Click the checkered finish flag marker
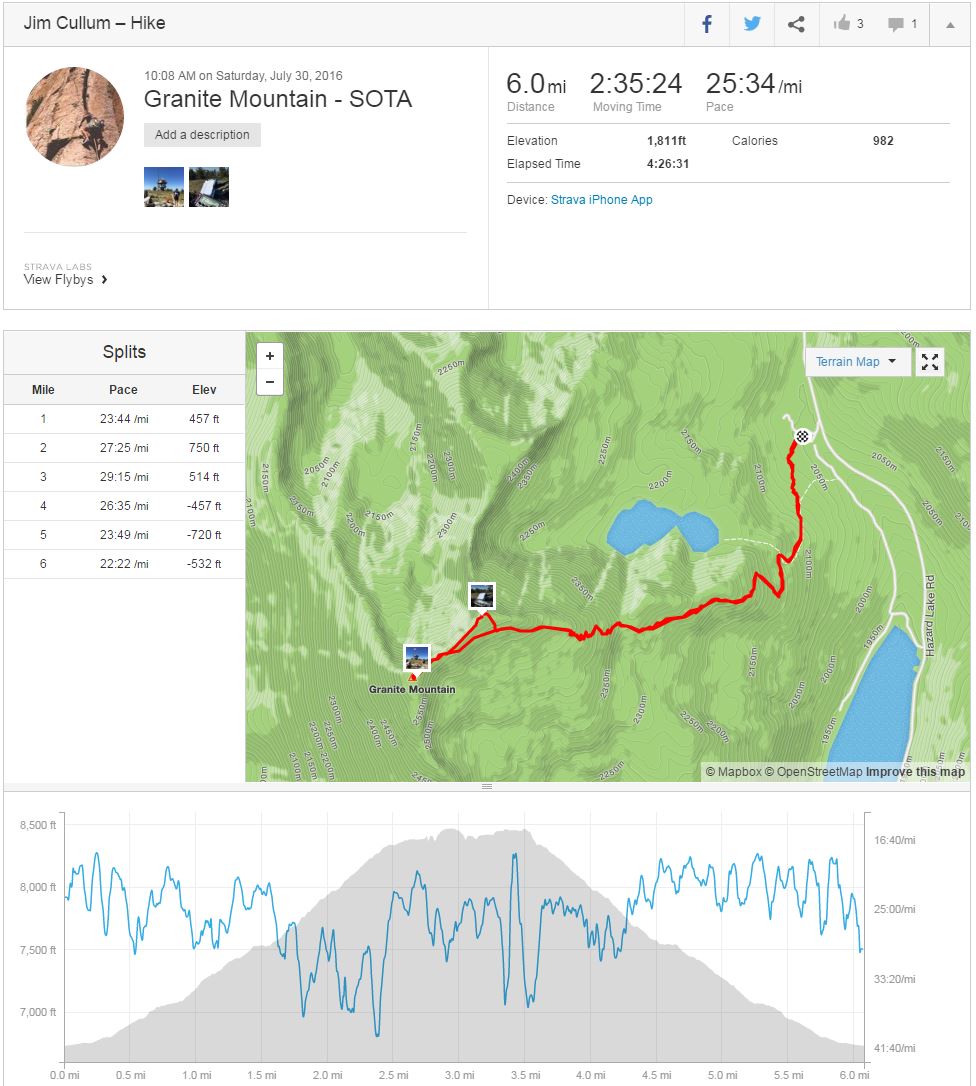 (802, 436)
